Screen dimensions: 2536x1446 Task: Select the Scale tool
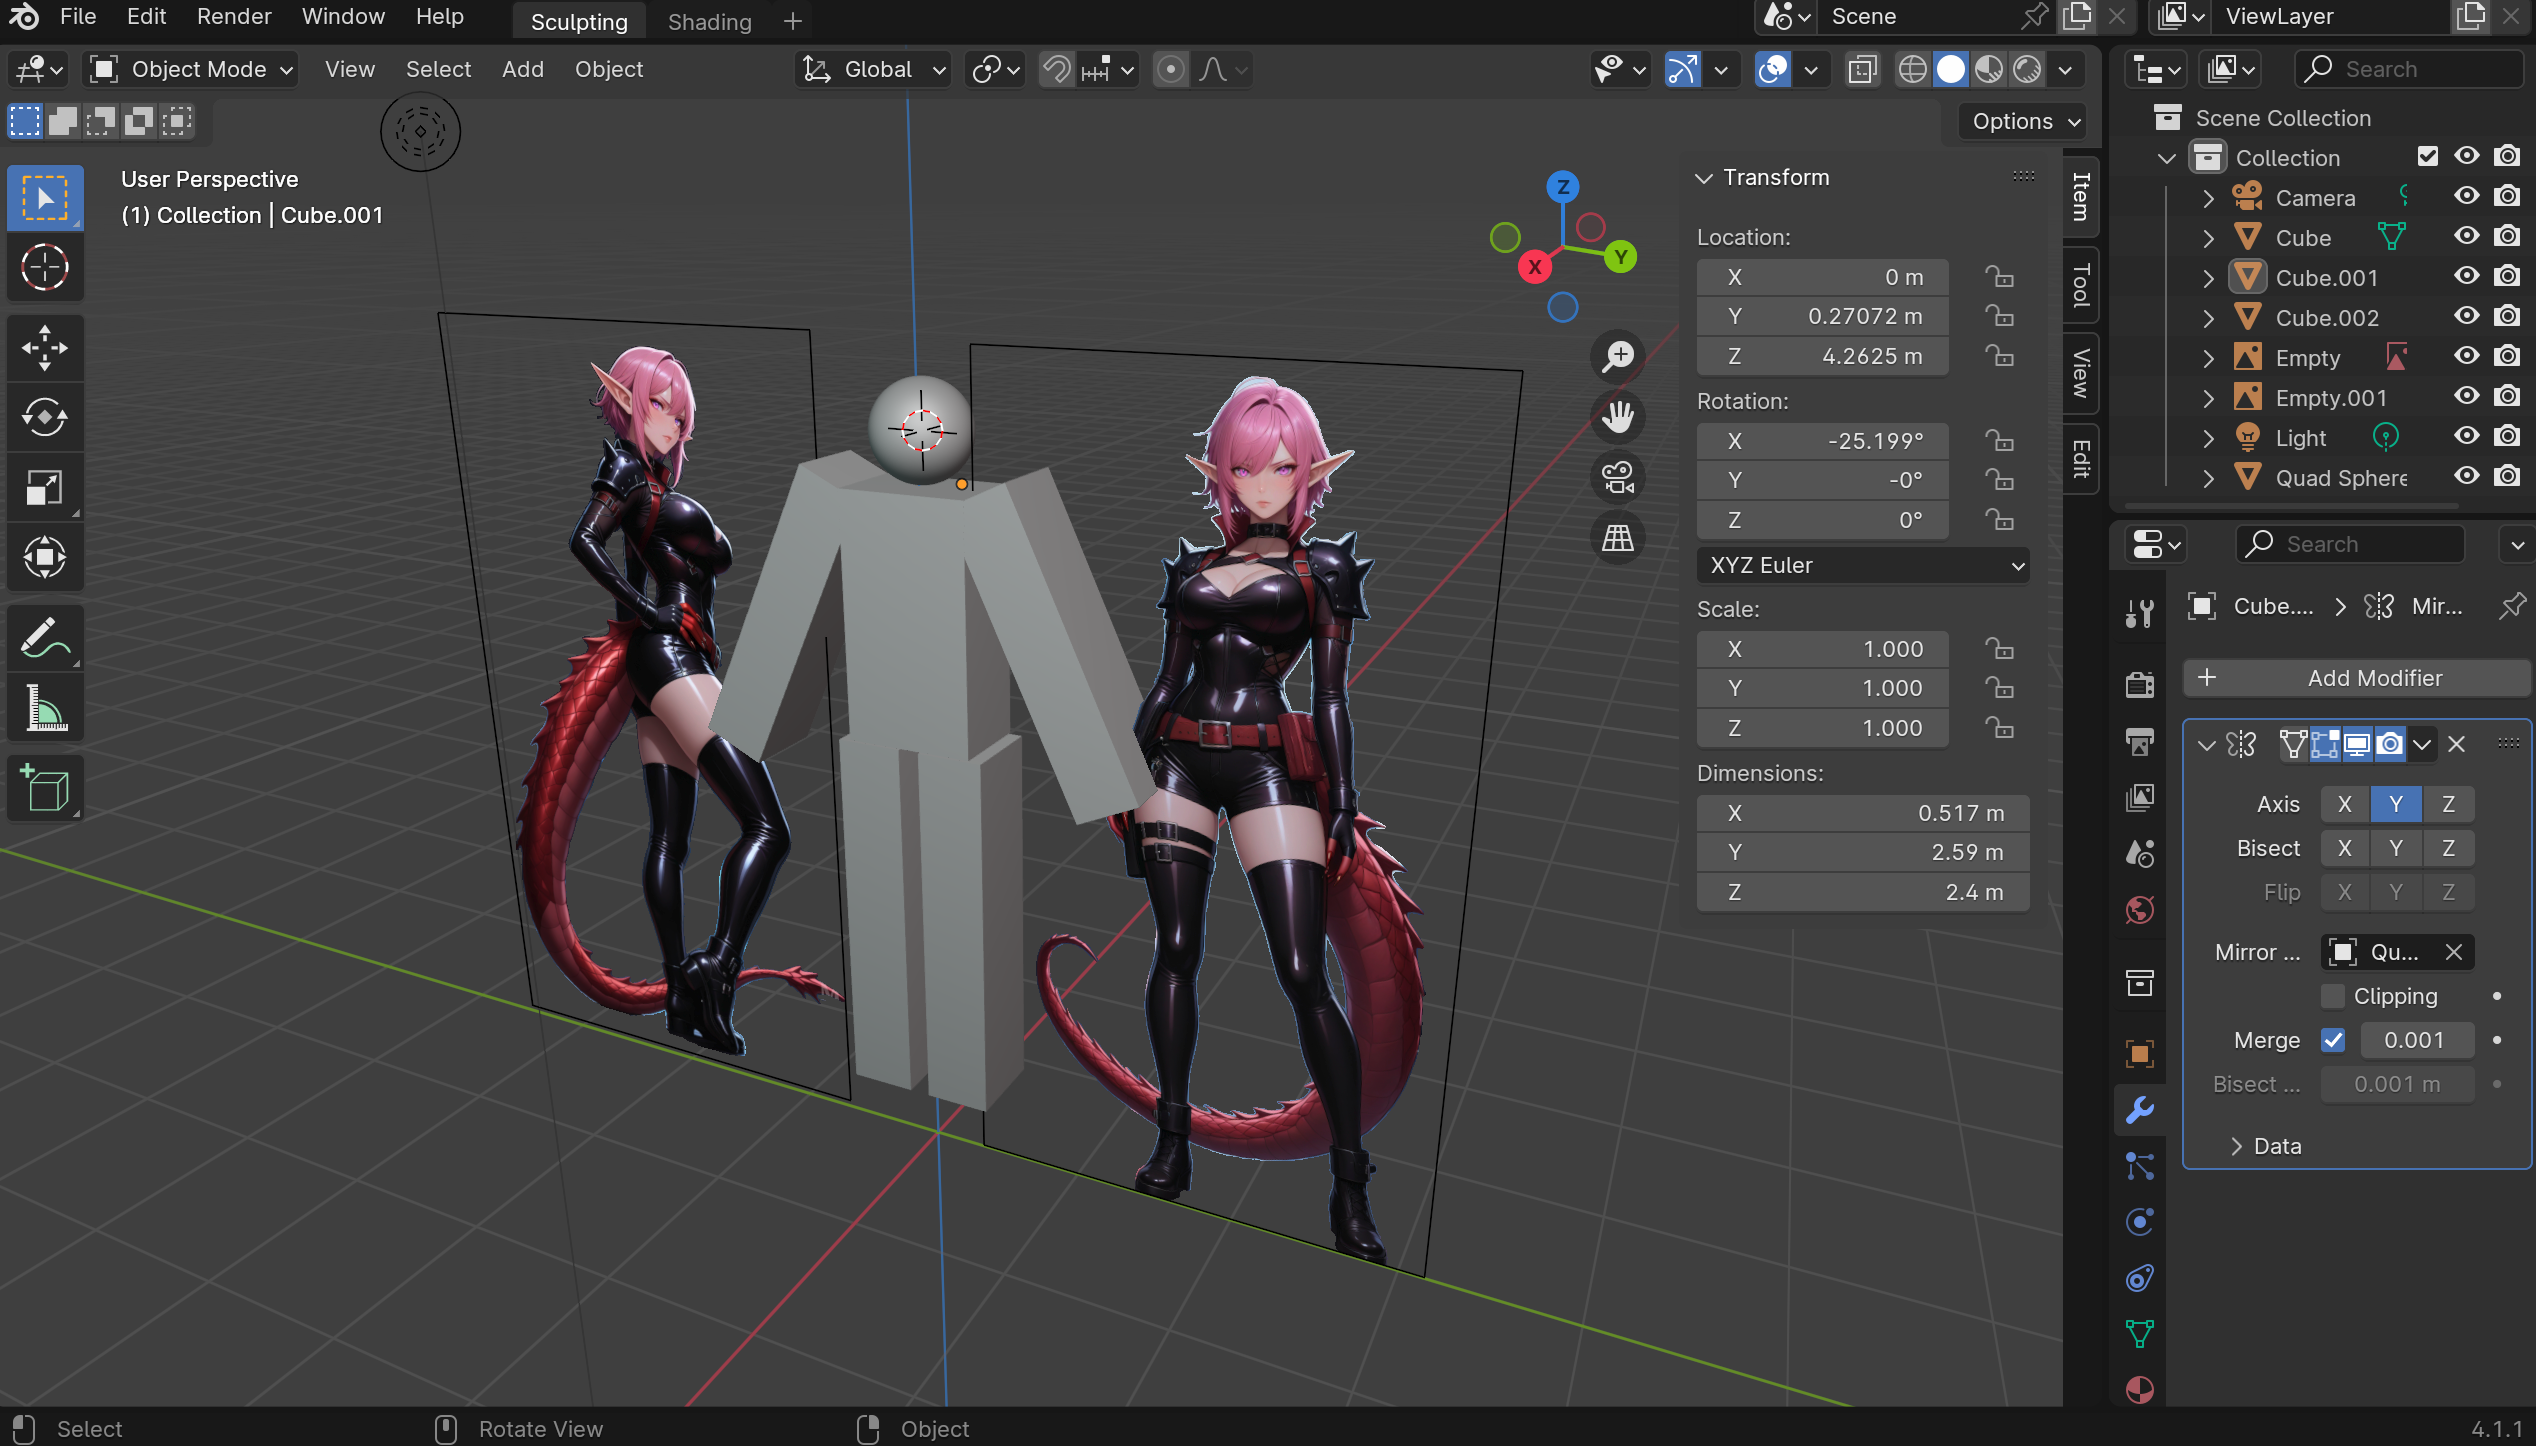45,488
